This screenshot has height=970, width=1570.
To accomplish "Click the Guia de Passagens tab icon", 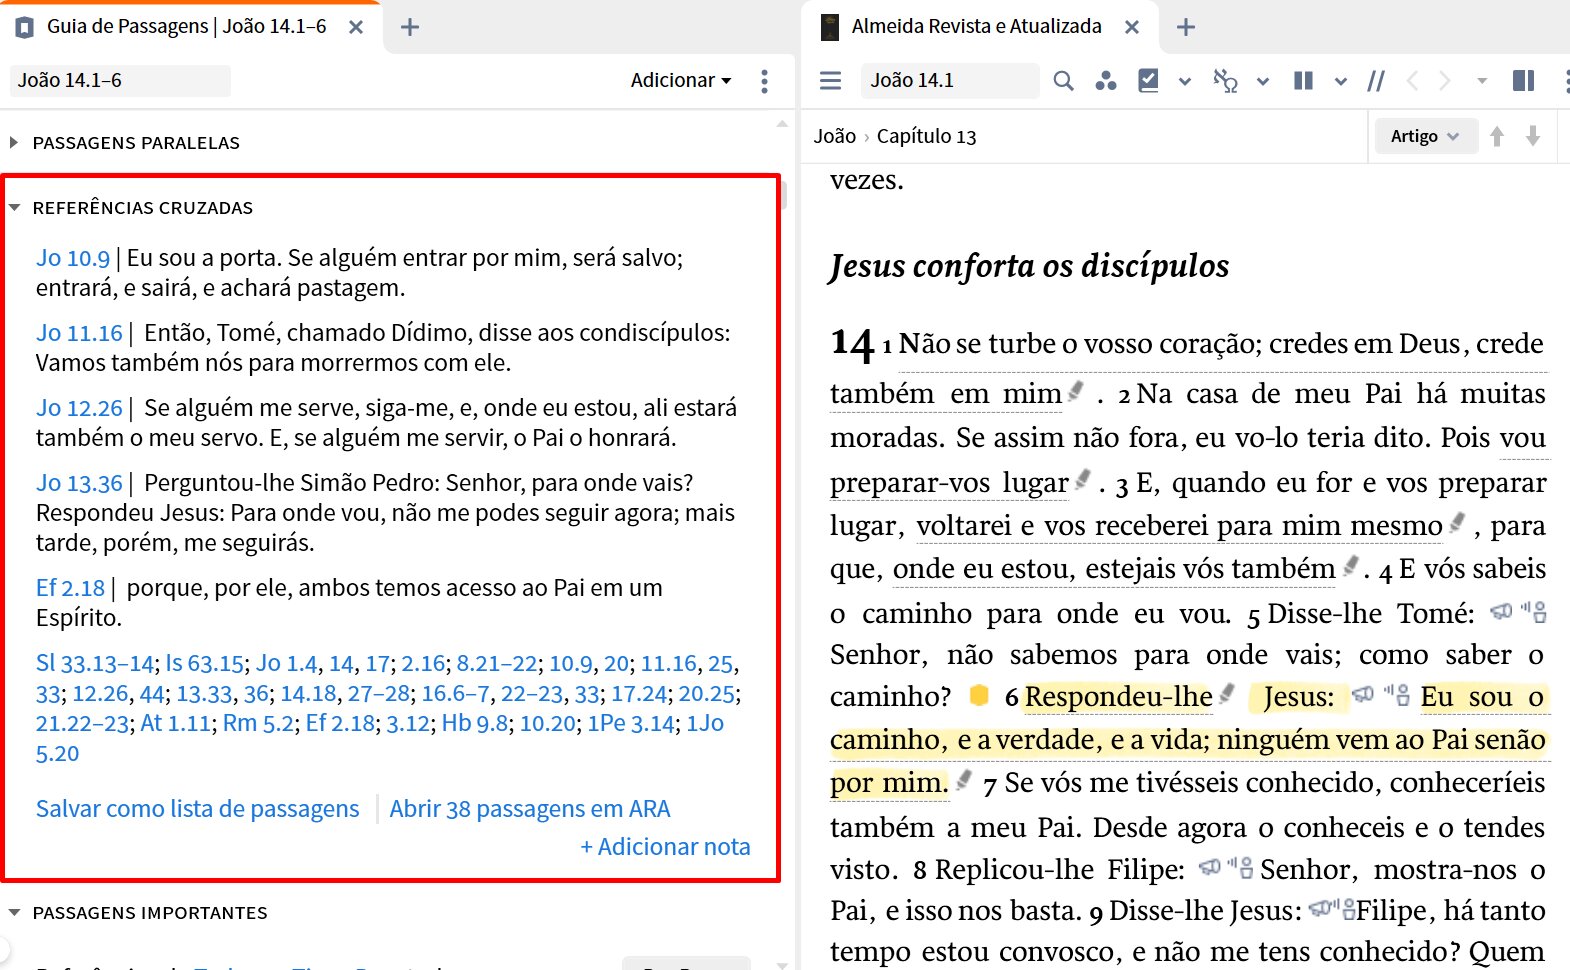I will click(25, 27).
